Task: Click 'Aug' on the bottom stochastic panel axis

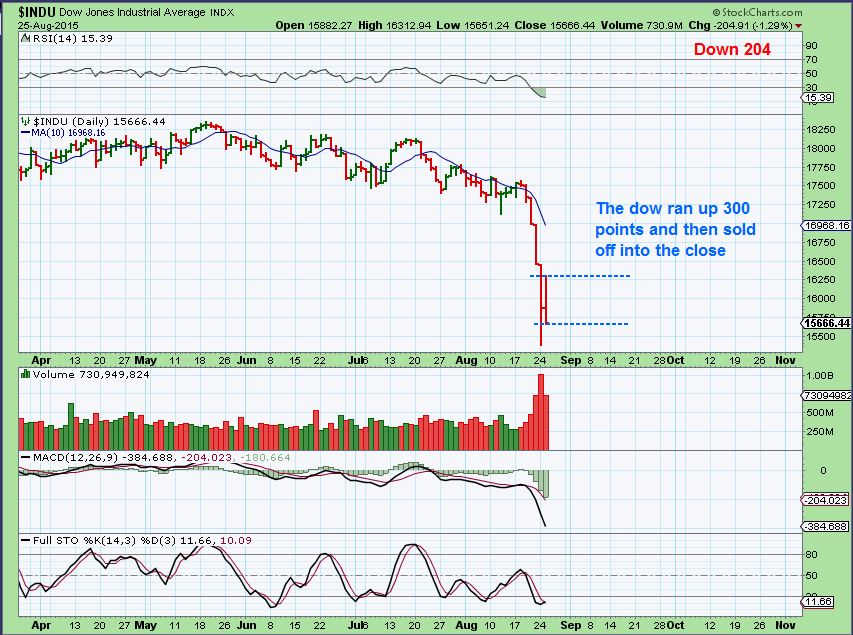Action: coord(467,625)
